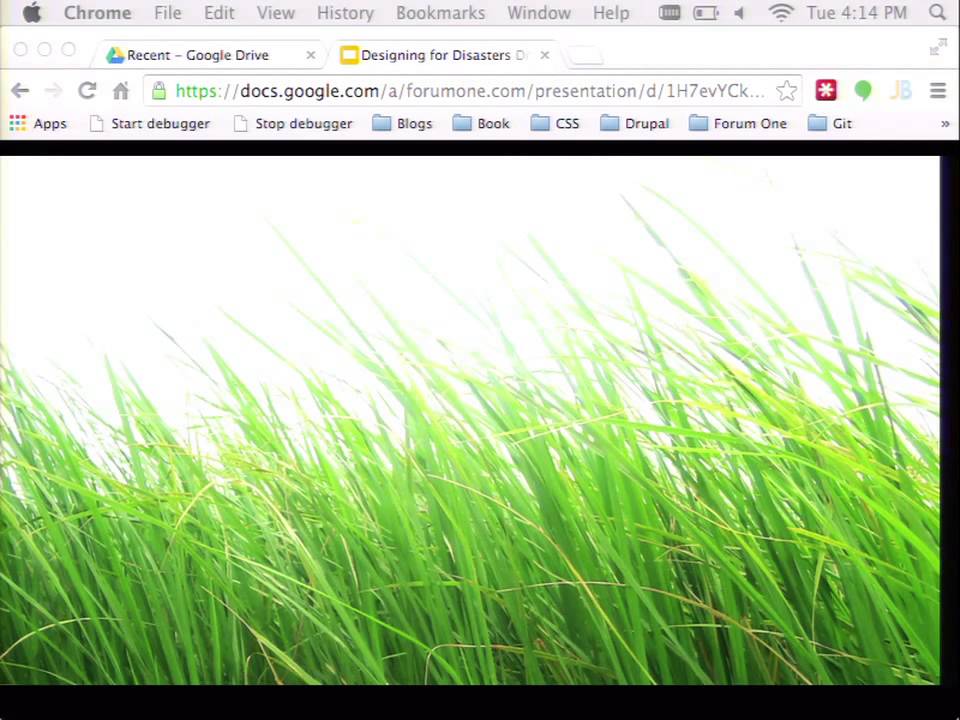Open the Apple menu
The height and width of the screenshot is (720, 960).
click(x=32, y=12)
